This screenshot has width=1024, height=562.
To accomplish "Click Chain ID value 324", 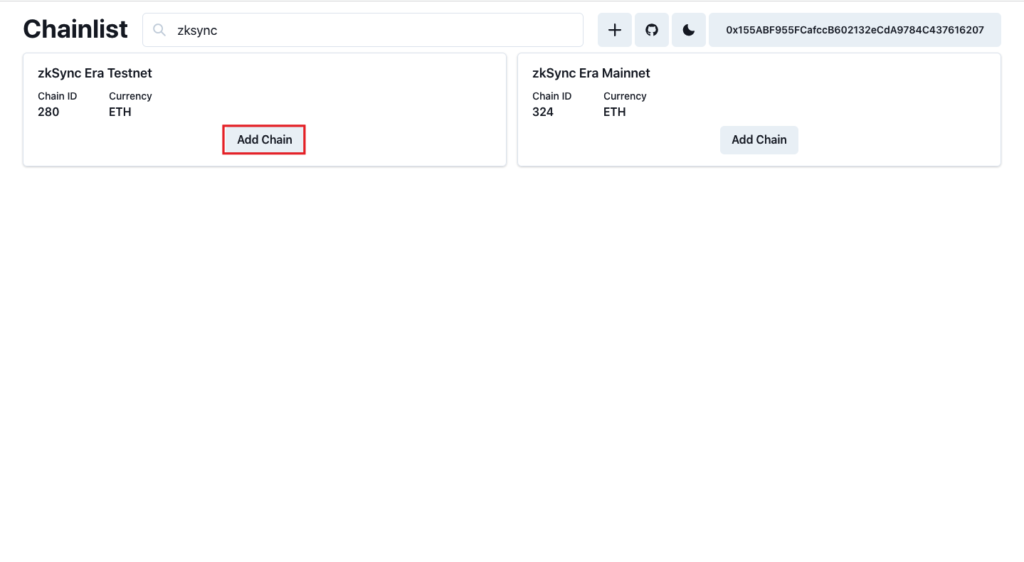I will click(x=543, y=112).
